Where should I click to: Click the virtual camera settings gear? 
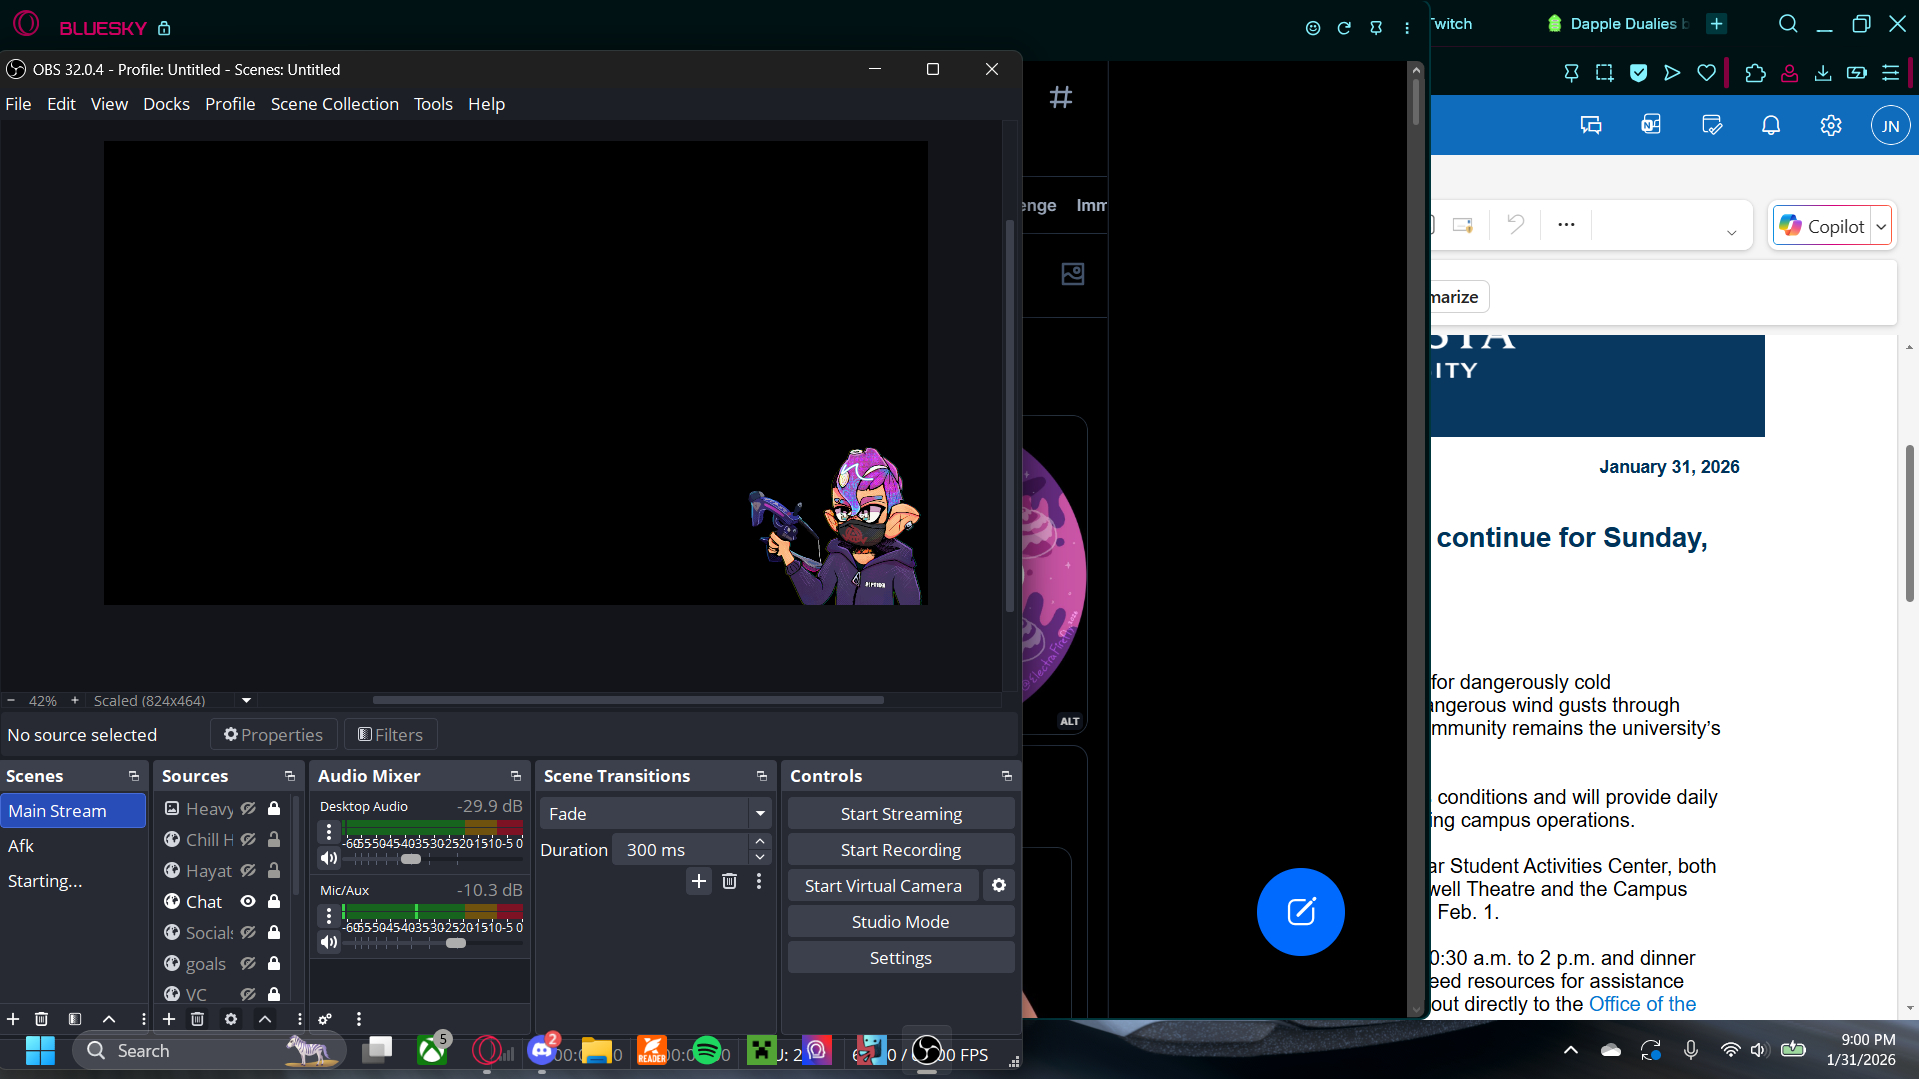point(998,886)
